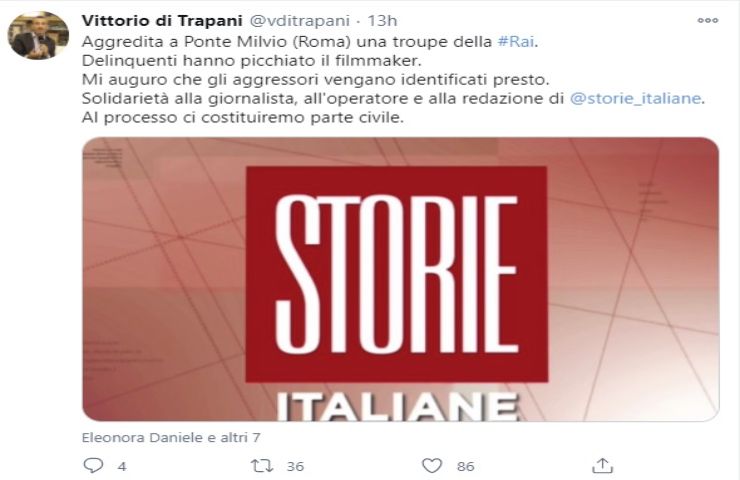This screenshot has height=480, width=740.
Task: Click the 4 replies count
Action: pyautogui.click(x=122, y=466)
